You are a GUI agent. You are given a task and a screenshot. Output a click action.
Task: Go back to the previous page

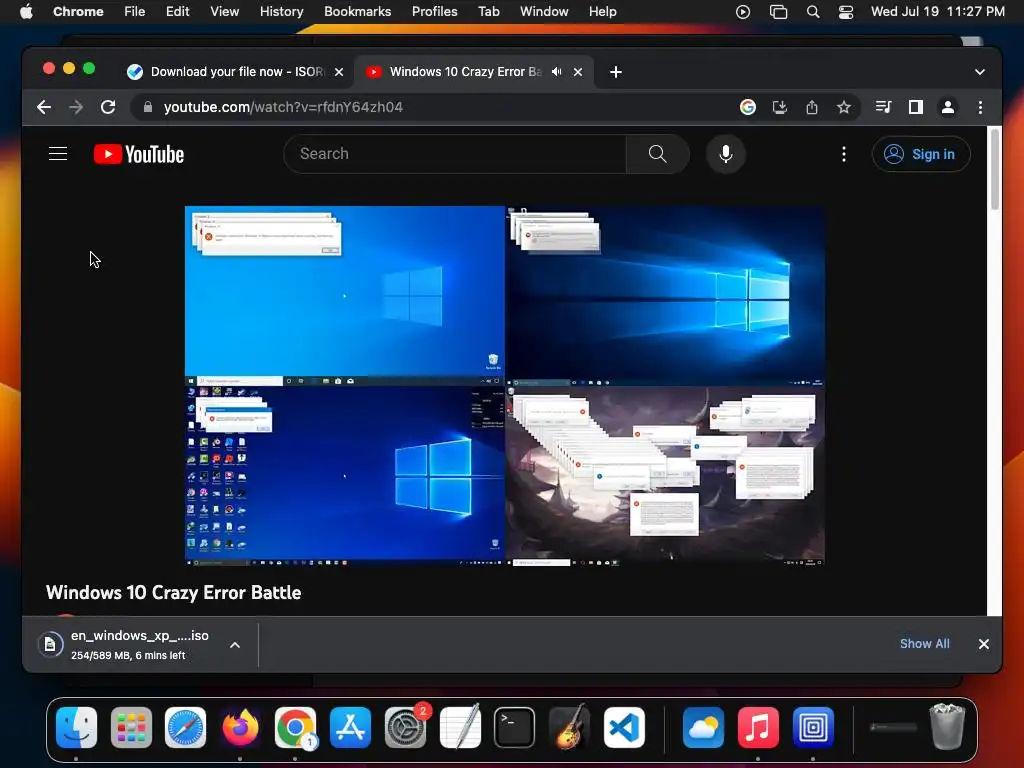coord(44,107)
